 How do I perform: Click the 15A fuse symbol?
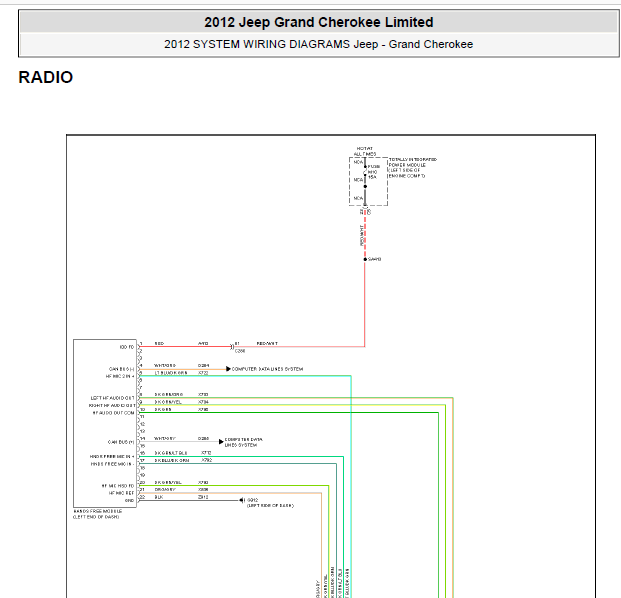pos(365,172)
